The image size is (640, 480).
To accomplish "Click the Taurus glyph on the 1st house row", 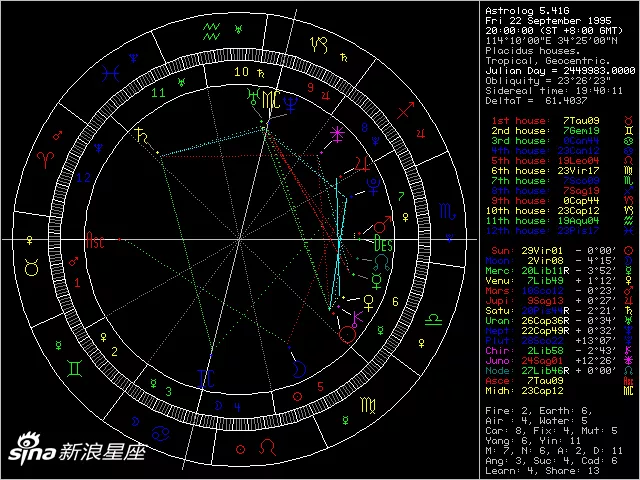I will tap(628, 120).
